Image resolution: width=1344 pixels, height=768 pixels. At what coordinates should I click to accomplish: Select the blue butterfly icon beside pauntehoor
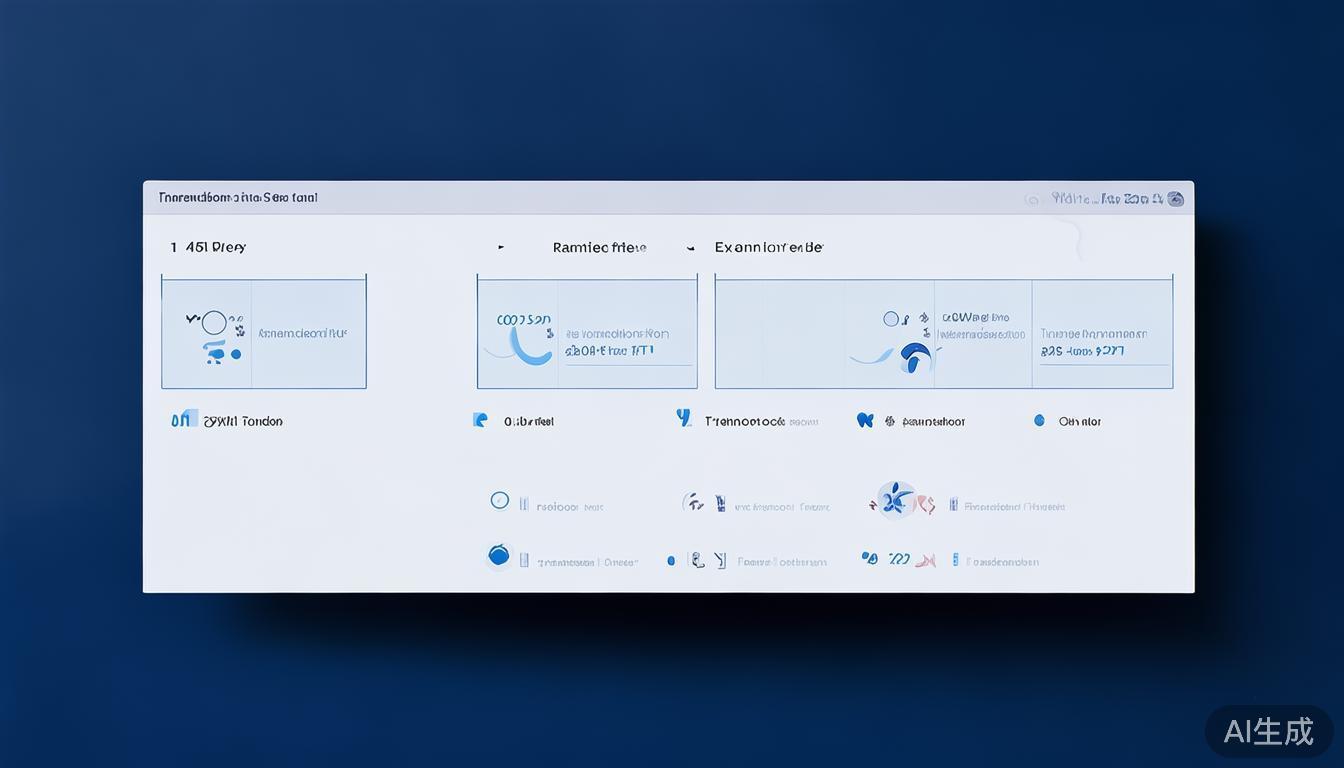865,421
